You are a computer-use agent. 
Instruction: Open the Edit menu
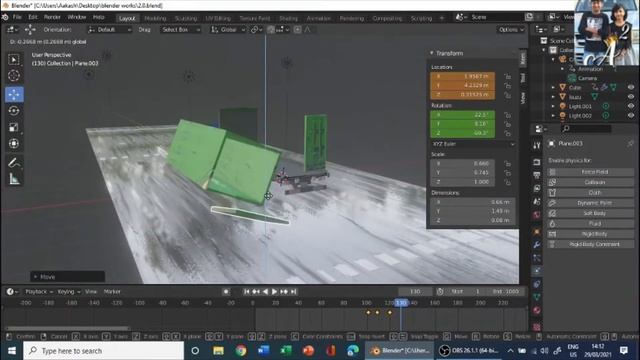click(x=33, y=17)
